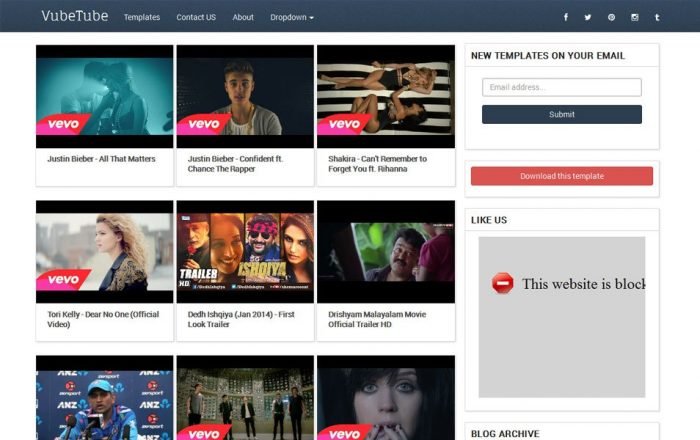The height and width of the screenshot is (440, 700).
Task: Click title 'Tori Kelly - Dear No One'
Action: 103,319
